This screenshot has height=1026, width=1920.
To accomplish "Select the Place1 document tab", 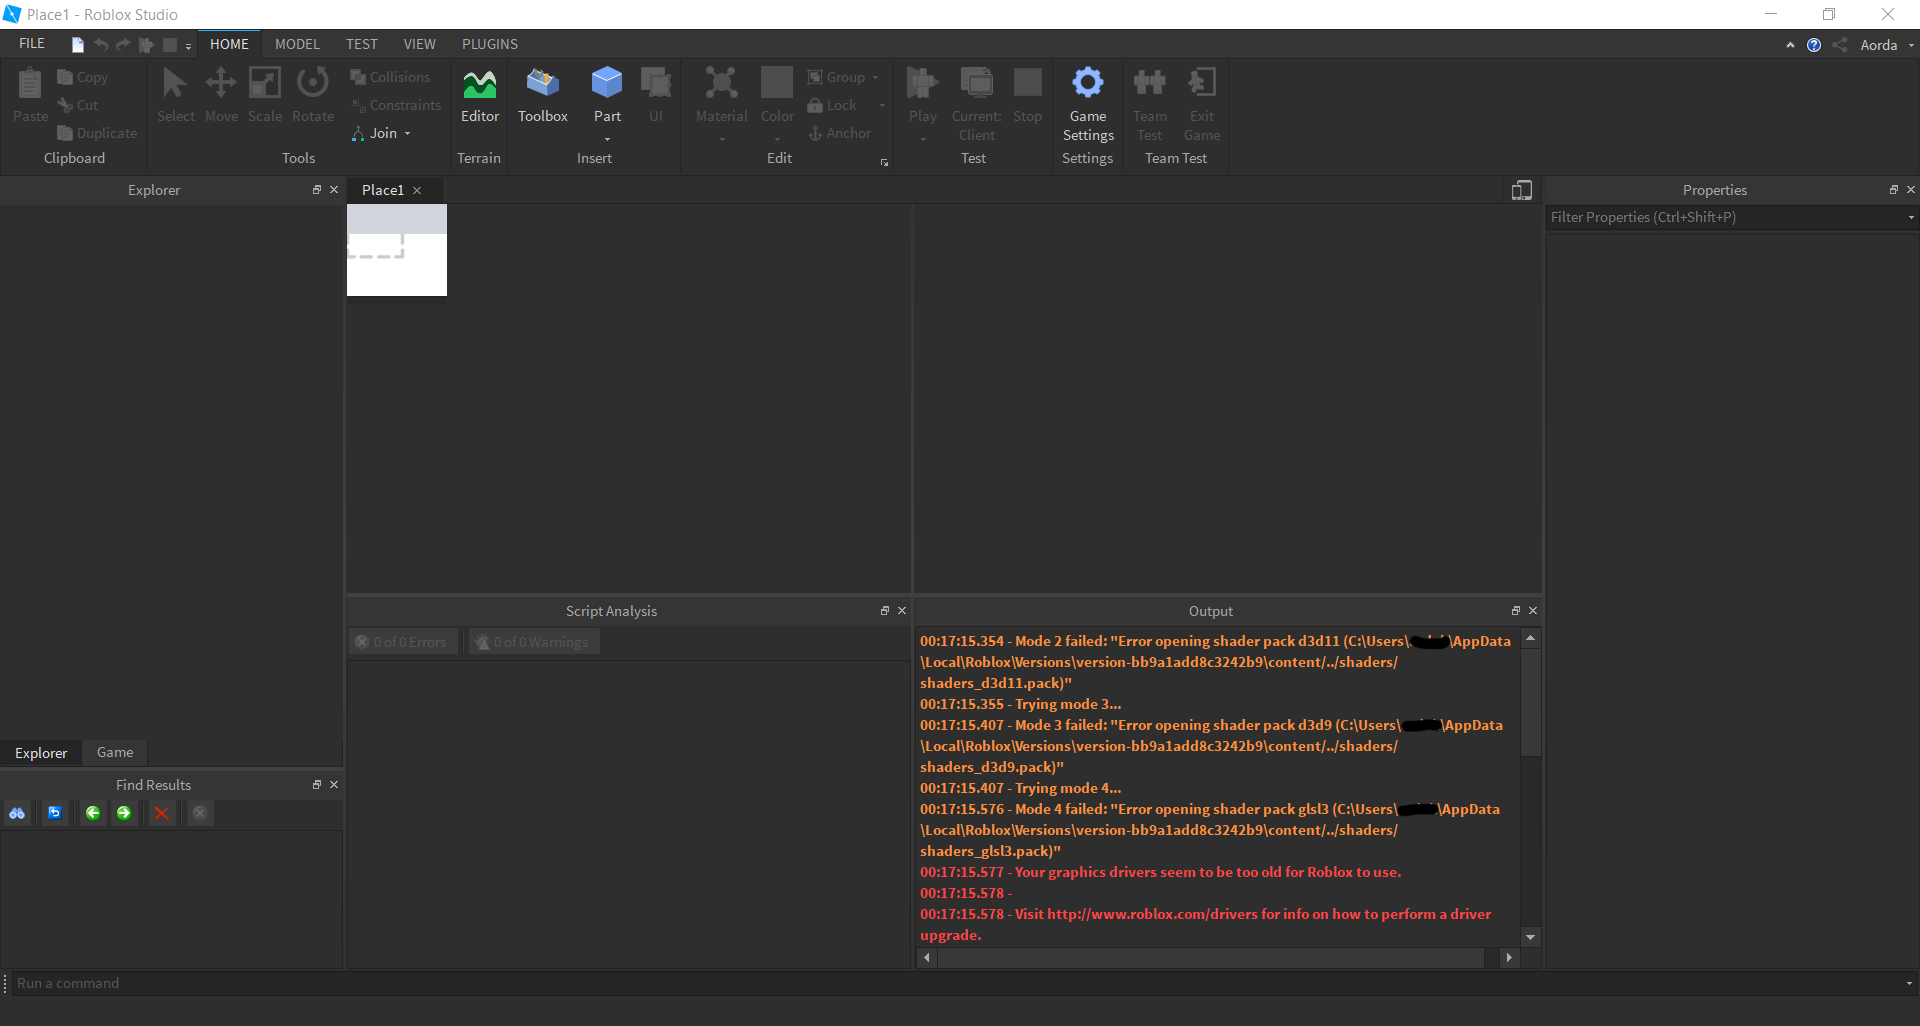I will 383,190.
